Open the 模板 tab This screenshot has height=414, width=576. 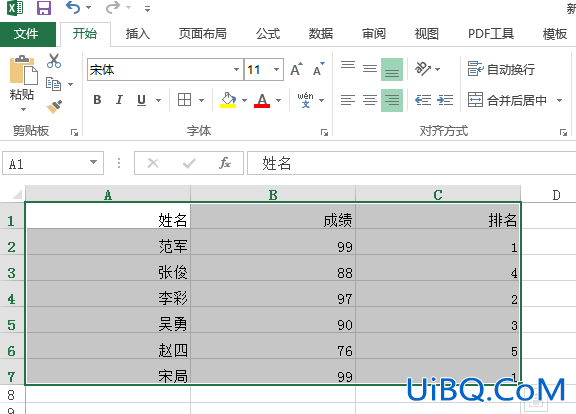point(555,34)
